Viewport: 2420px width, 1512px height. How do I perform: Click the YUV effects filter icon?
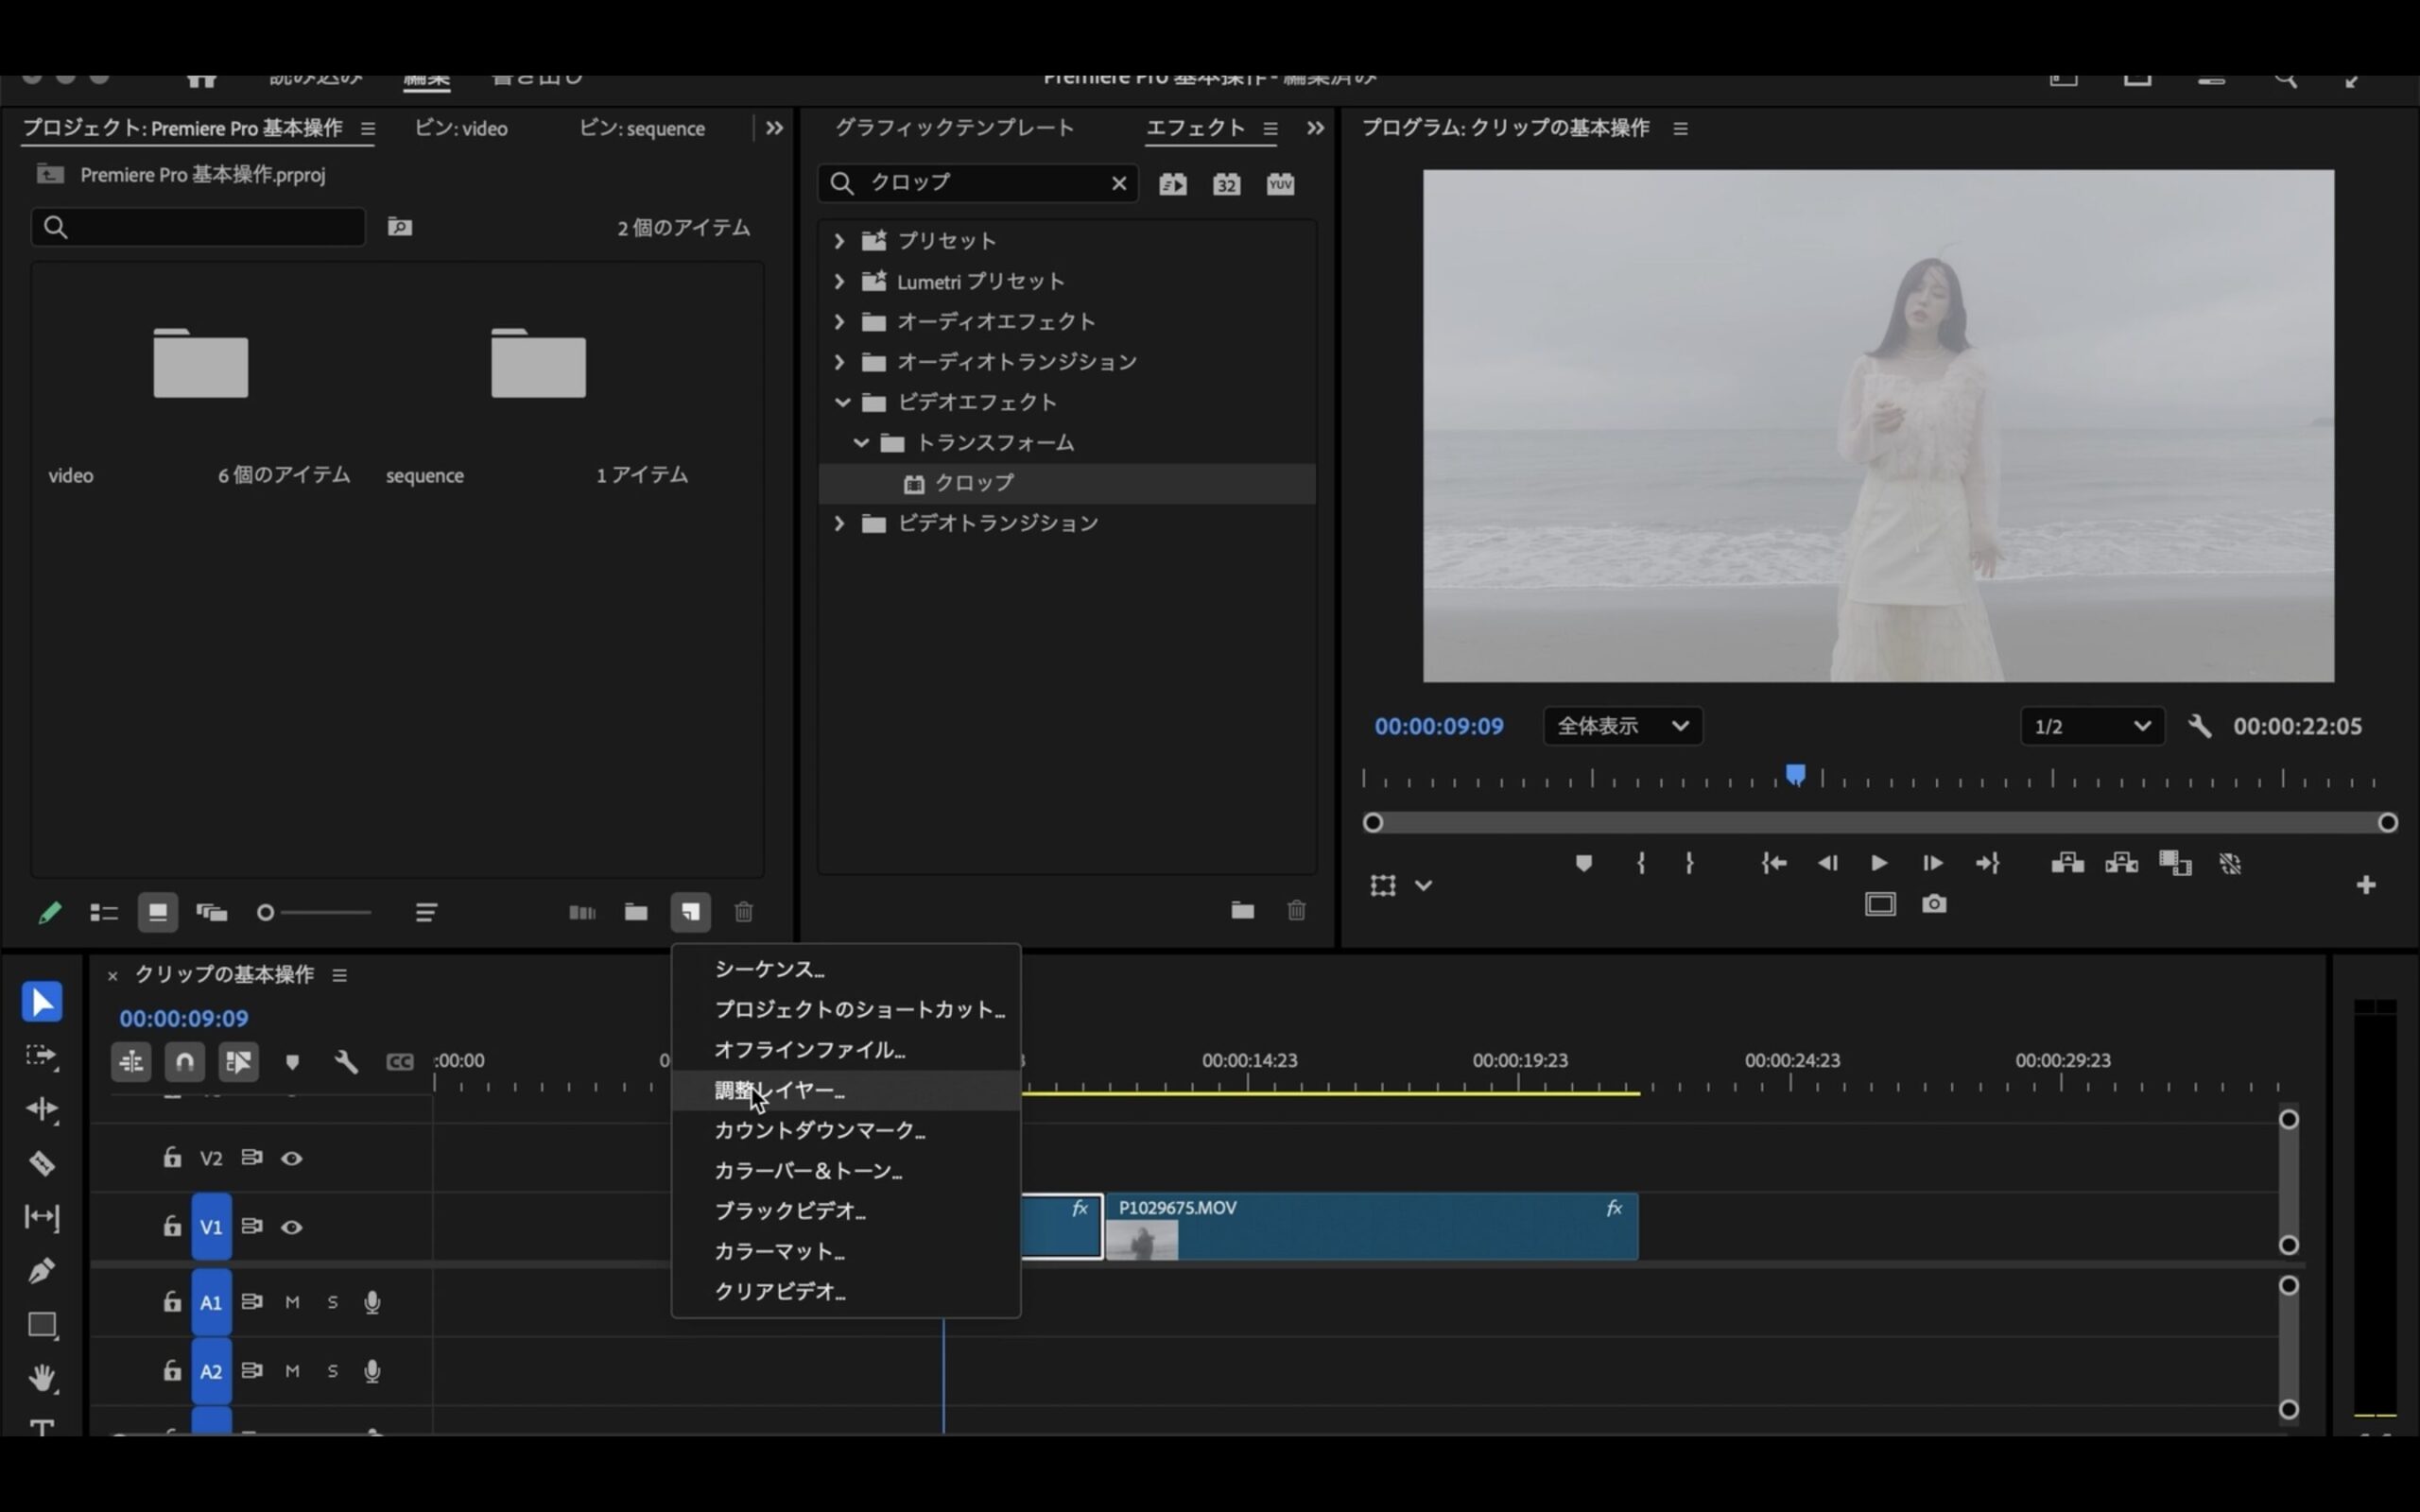coord(1281,184)
